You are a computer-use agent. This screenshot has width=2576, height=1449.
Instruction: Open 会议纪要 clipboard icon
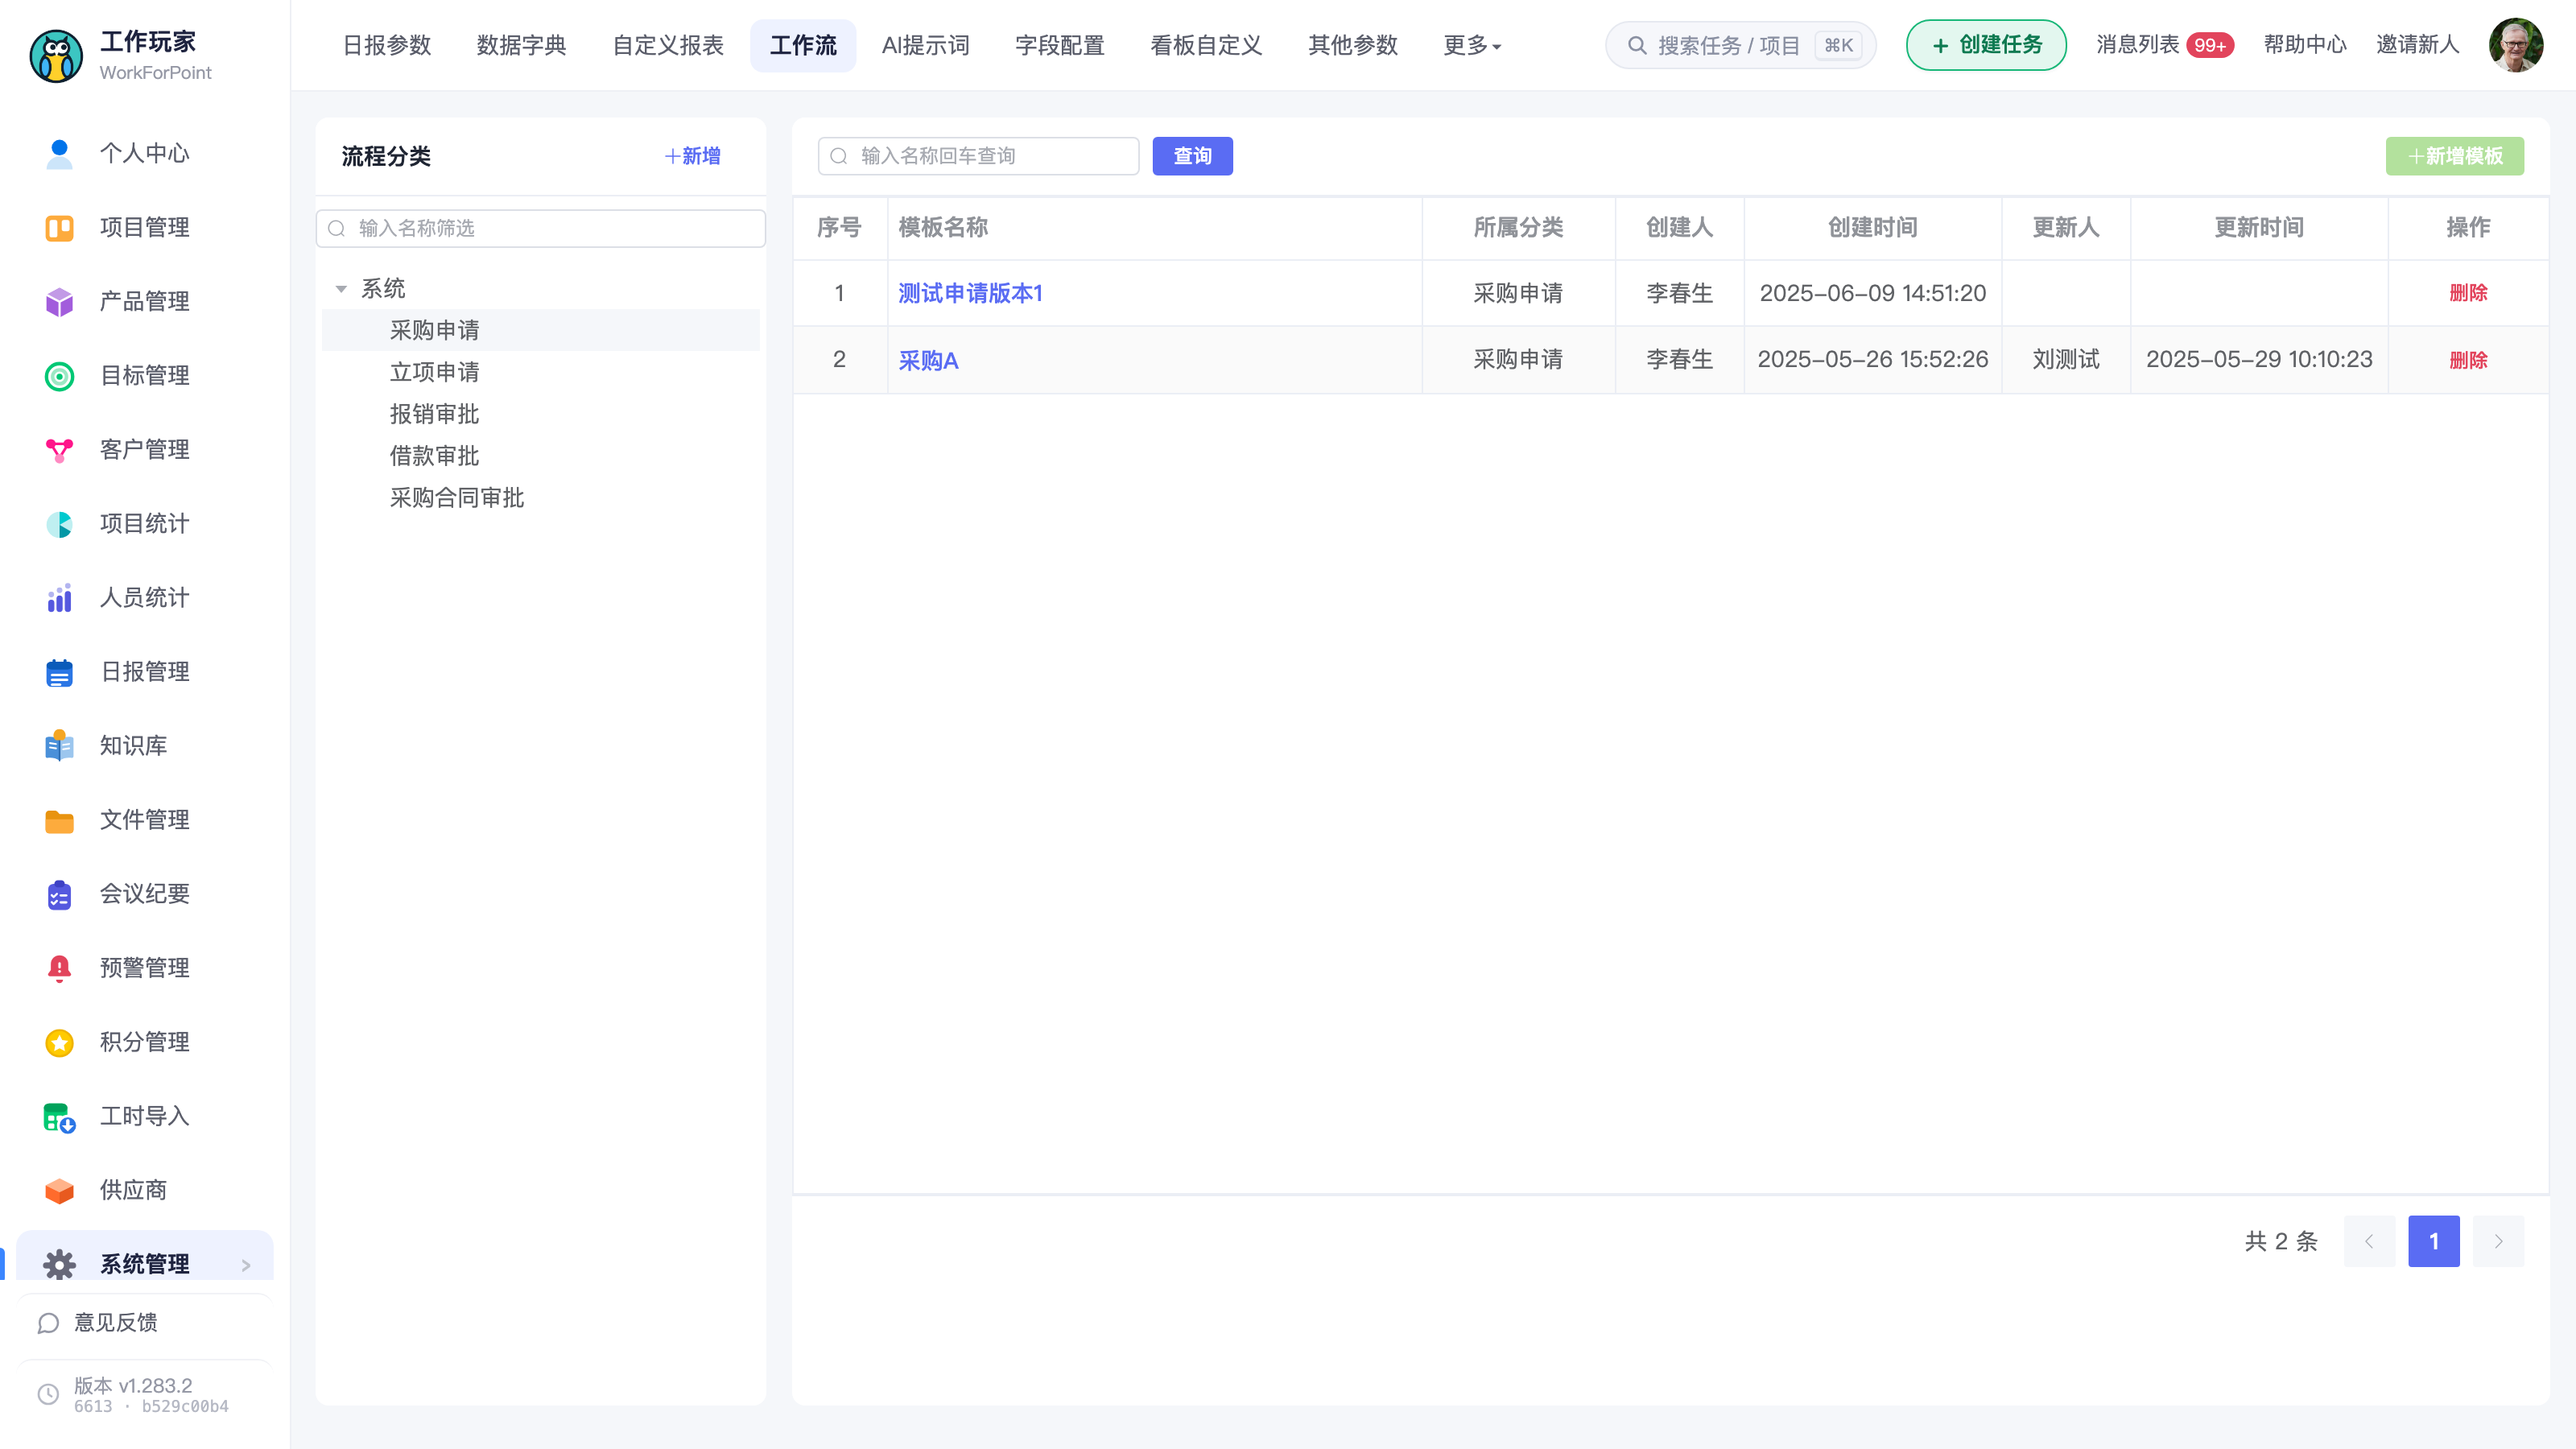click(59, 894)
